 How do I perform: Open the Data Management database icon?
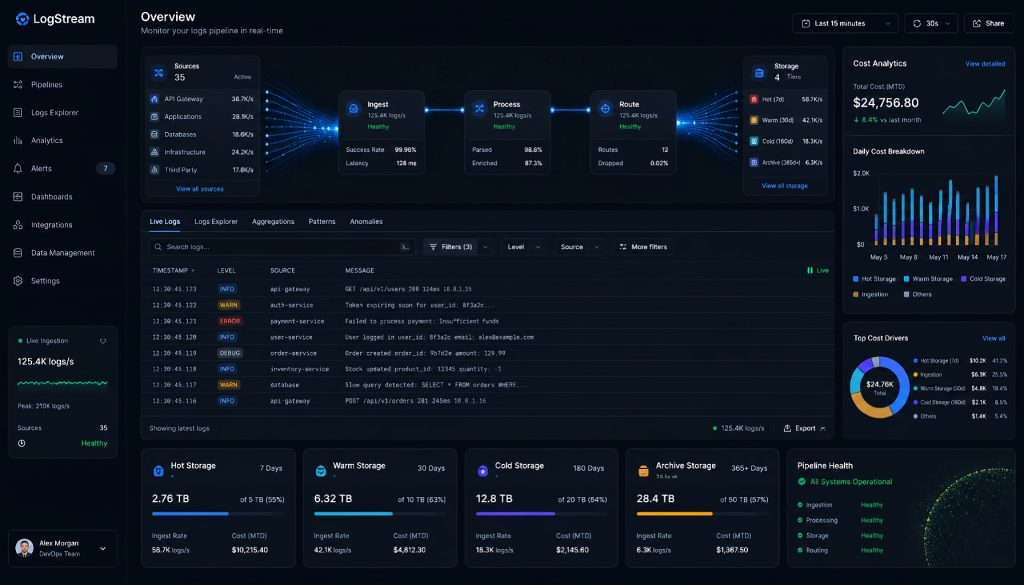pos(18,253)
